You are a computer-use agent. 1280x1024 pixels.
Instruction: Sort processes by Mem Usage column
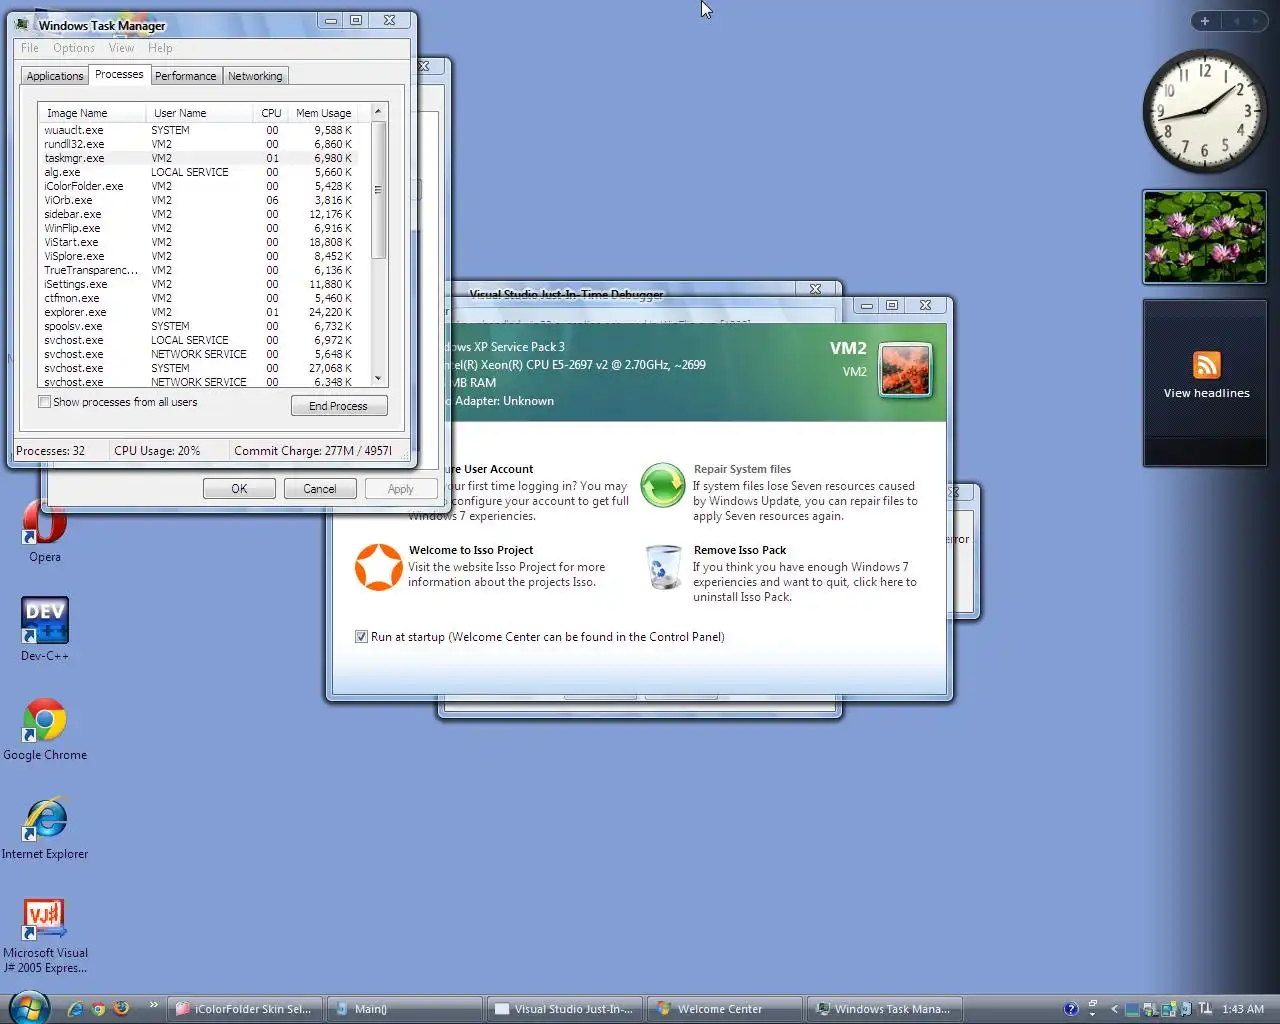[x=323, y=113]
